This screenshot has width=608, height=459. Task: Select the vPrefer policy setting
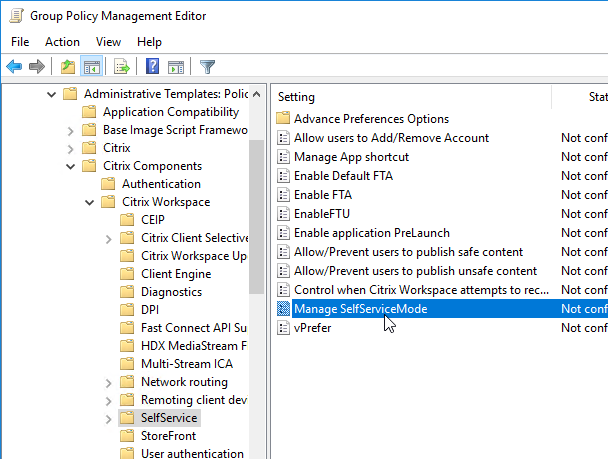click(313, 328)
